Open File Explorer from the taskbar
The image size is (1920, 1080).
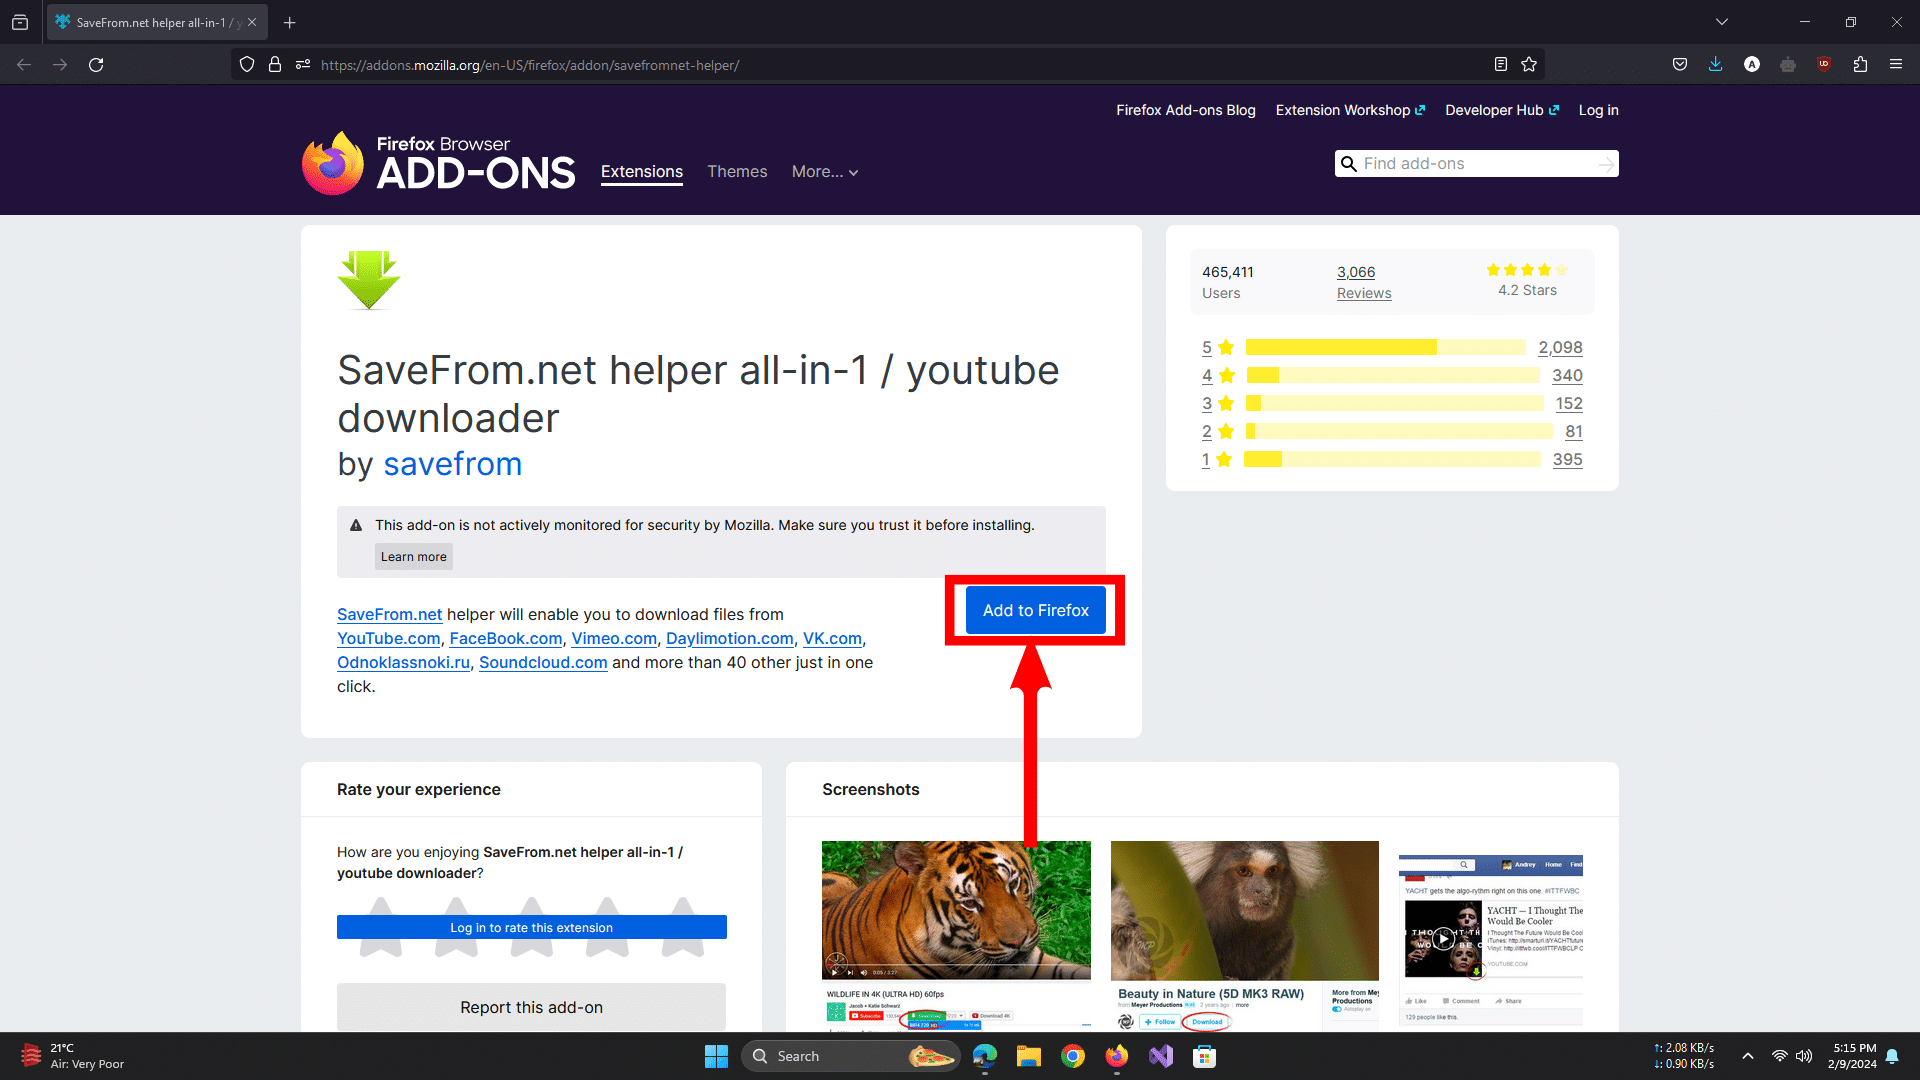pos(1029,1056)
